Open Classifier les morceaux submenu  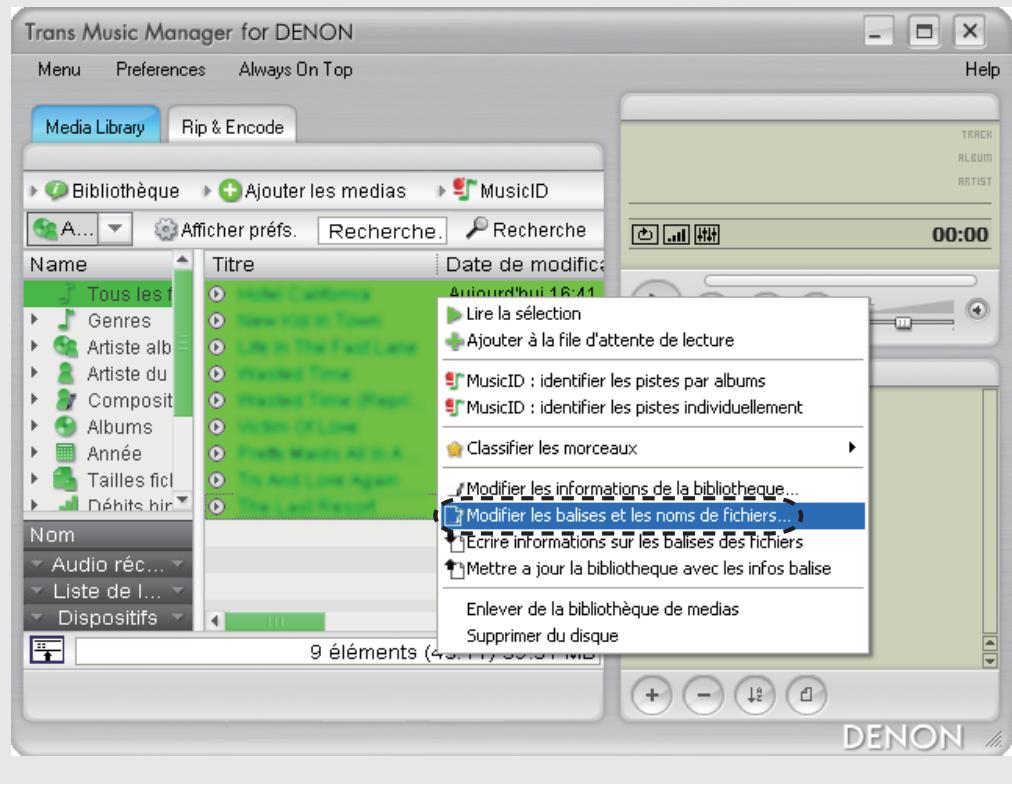coord(653,448)
